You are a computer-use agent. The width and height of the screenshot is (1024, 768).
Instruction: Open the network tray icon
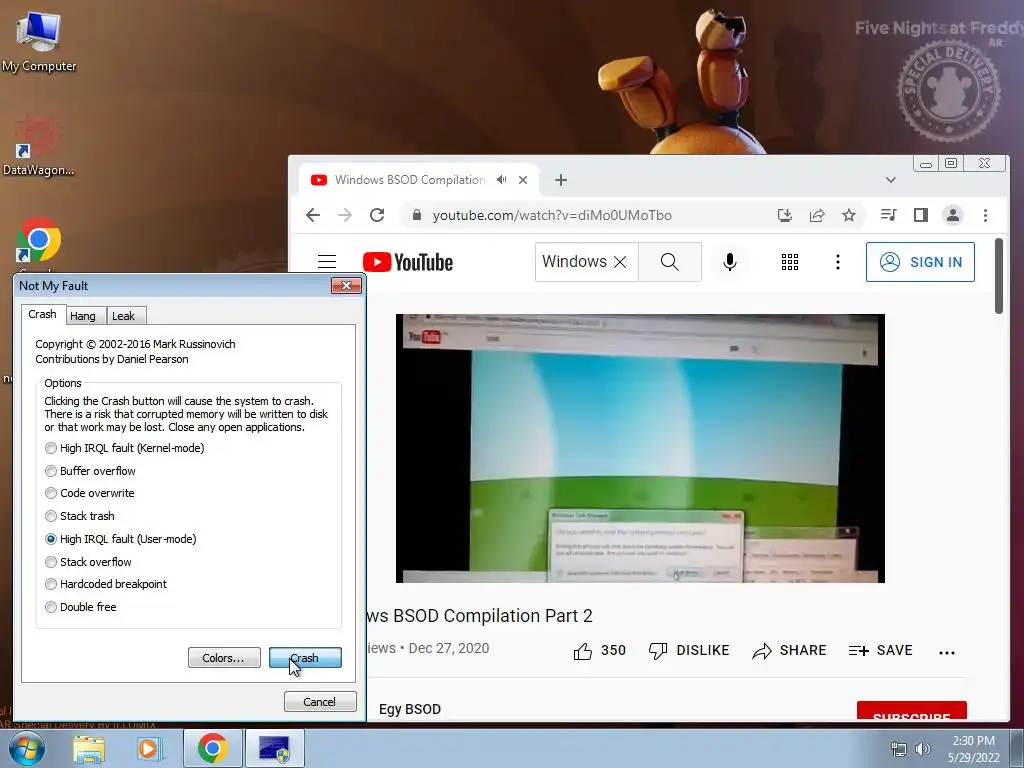tap(899, 749)
